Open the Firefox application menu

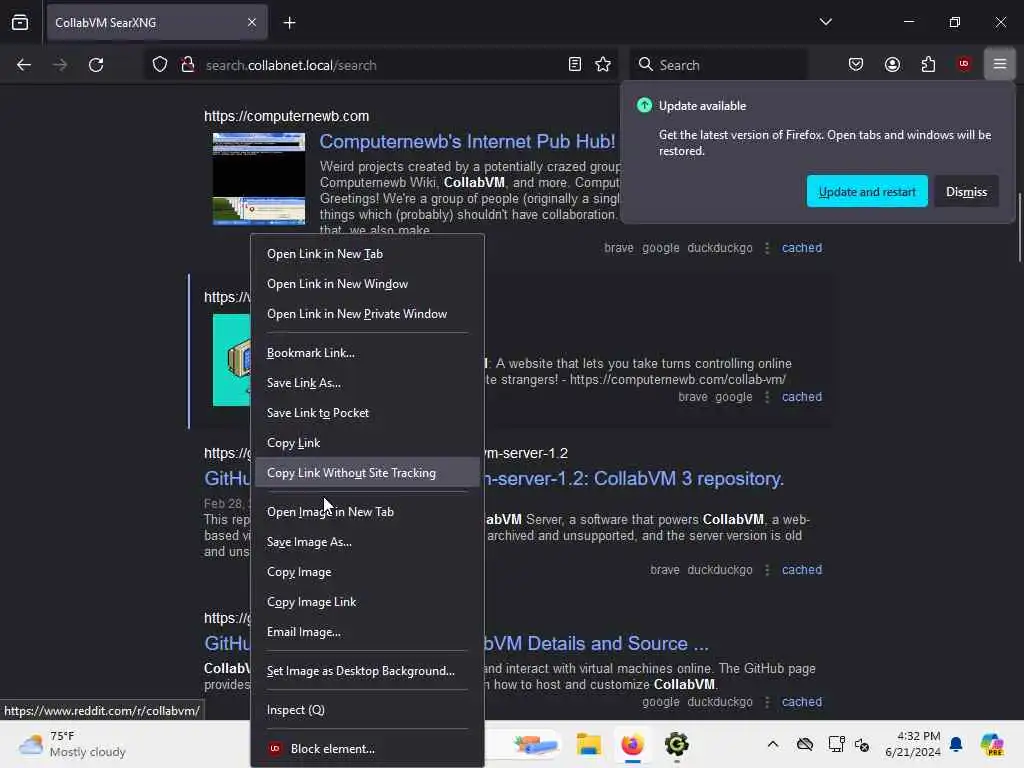coord(1000,64)
